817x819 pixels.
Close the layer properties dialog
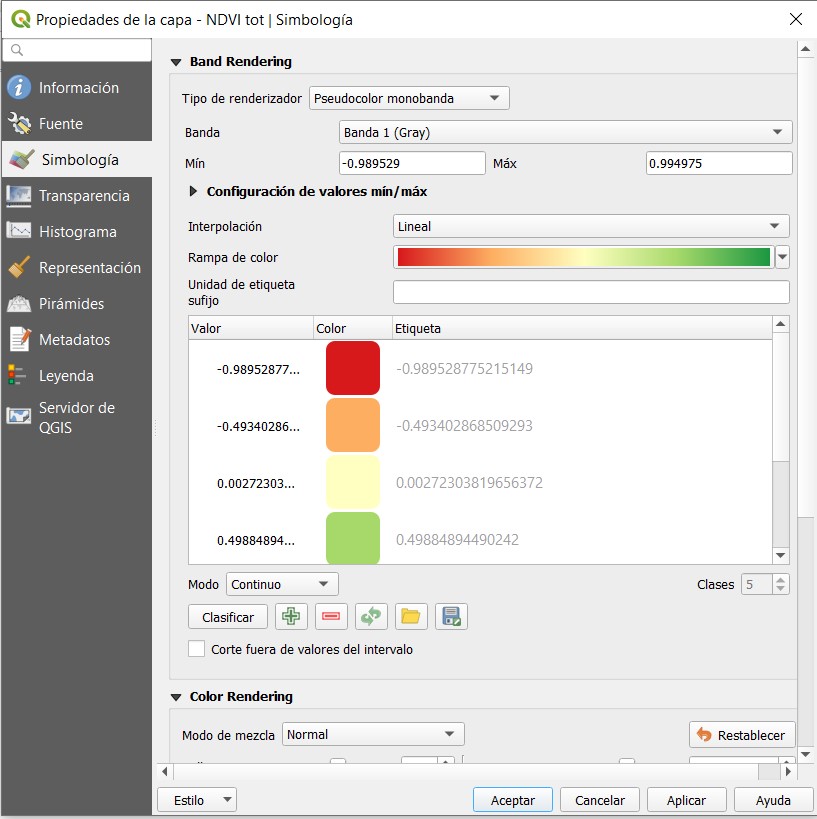point(796,19)
